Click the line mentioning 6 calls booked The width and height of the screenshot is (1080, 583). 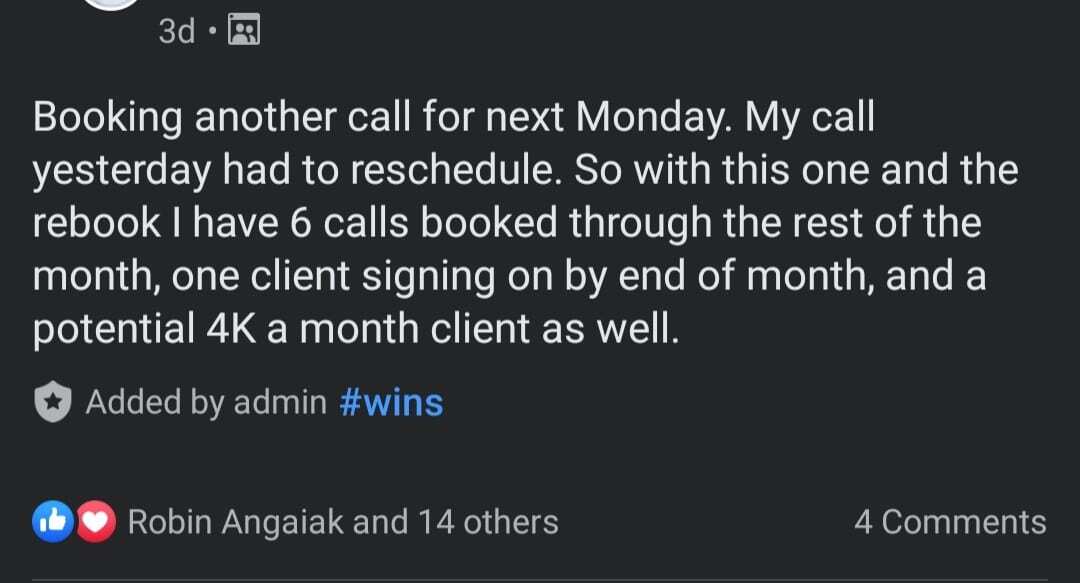pos(507,223)
